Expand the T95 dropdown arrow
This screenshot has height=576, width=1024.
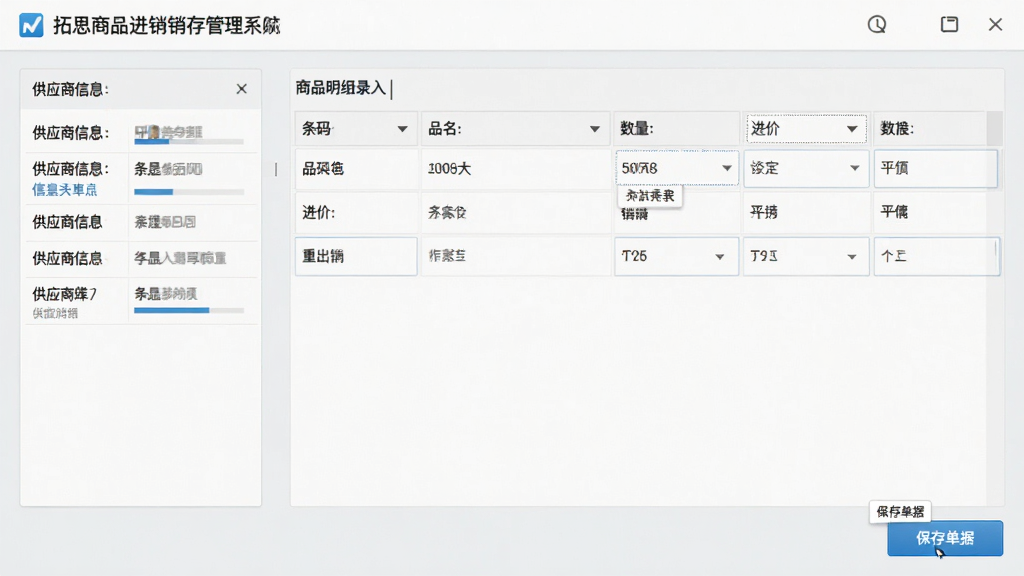(852, 257)
